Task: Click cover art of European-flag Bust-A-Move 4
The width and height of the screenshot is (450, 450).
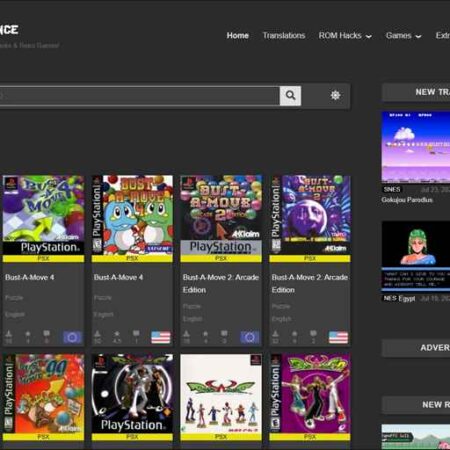Action: coord(43,215)
